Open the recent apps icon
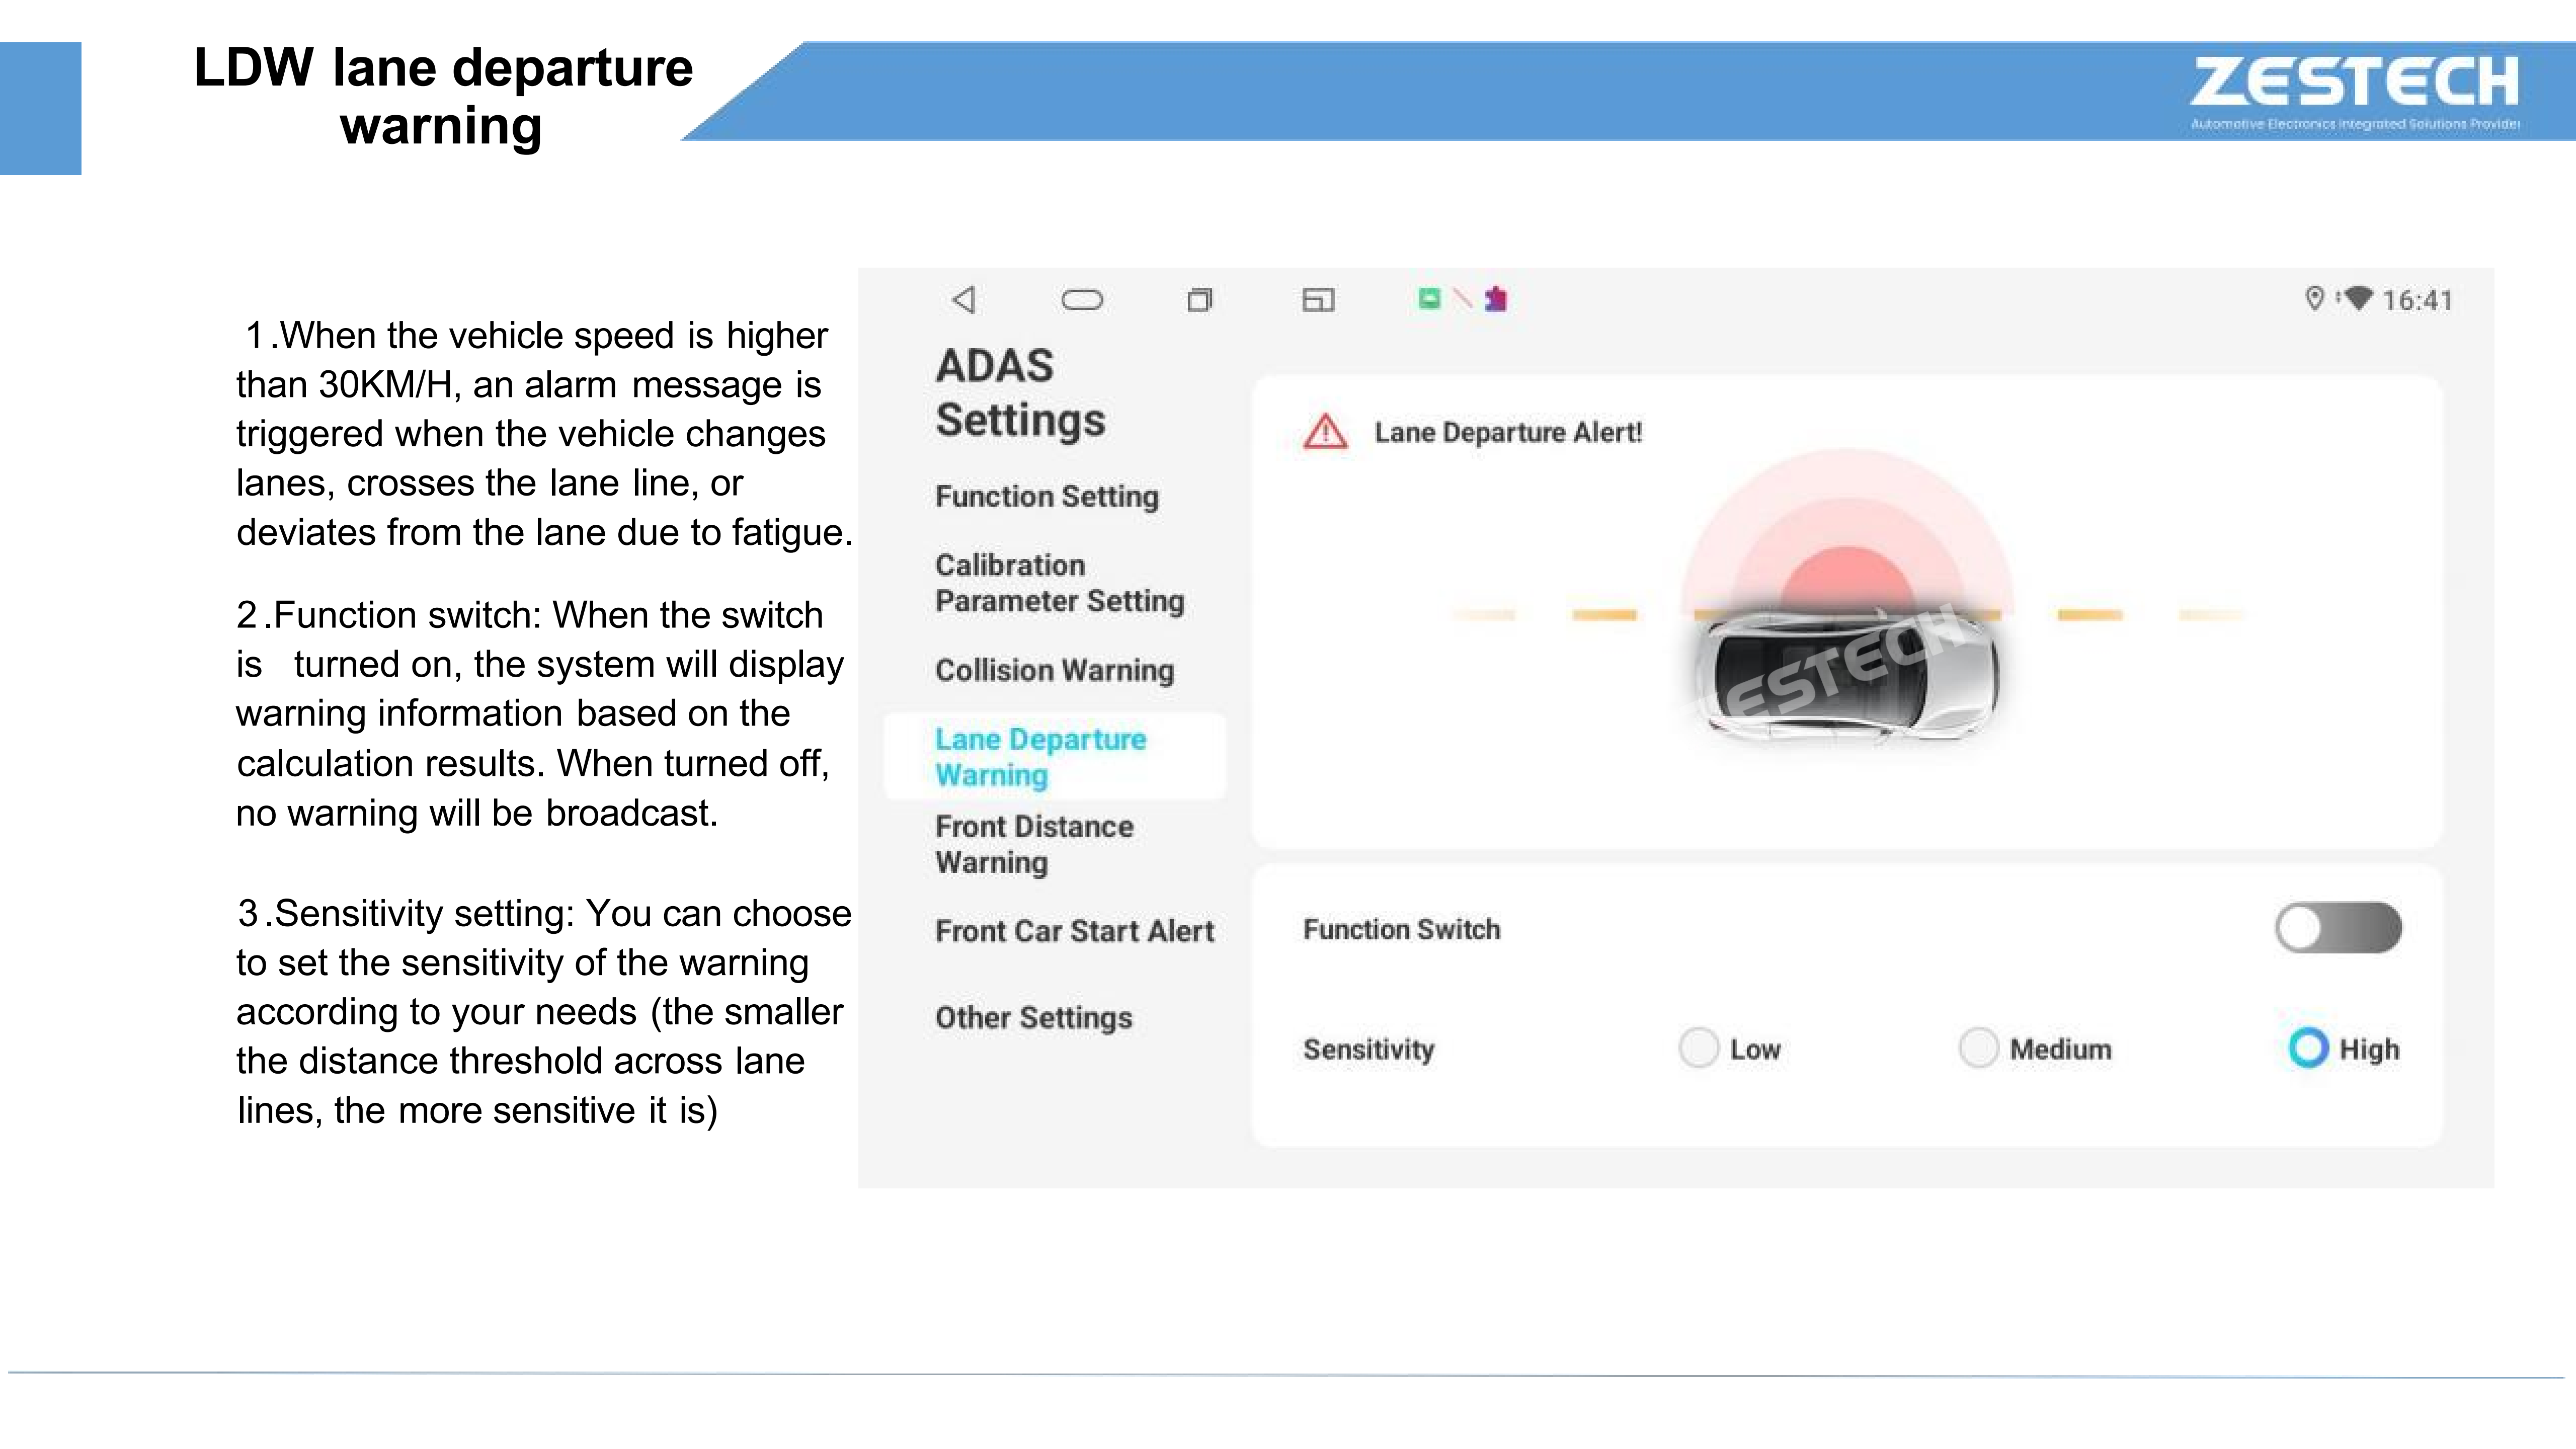Screen dimensions: 2576x1449 coord(1199,299)
